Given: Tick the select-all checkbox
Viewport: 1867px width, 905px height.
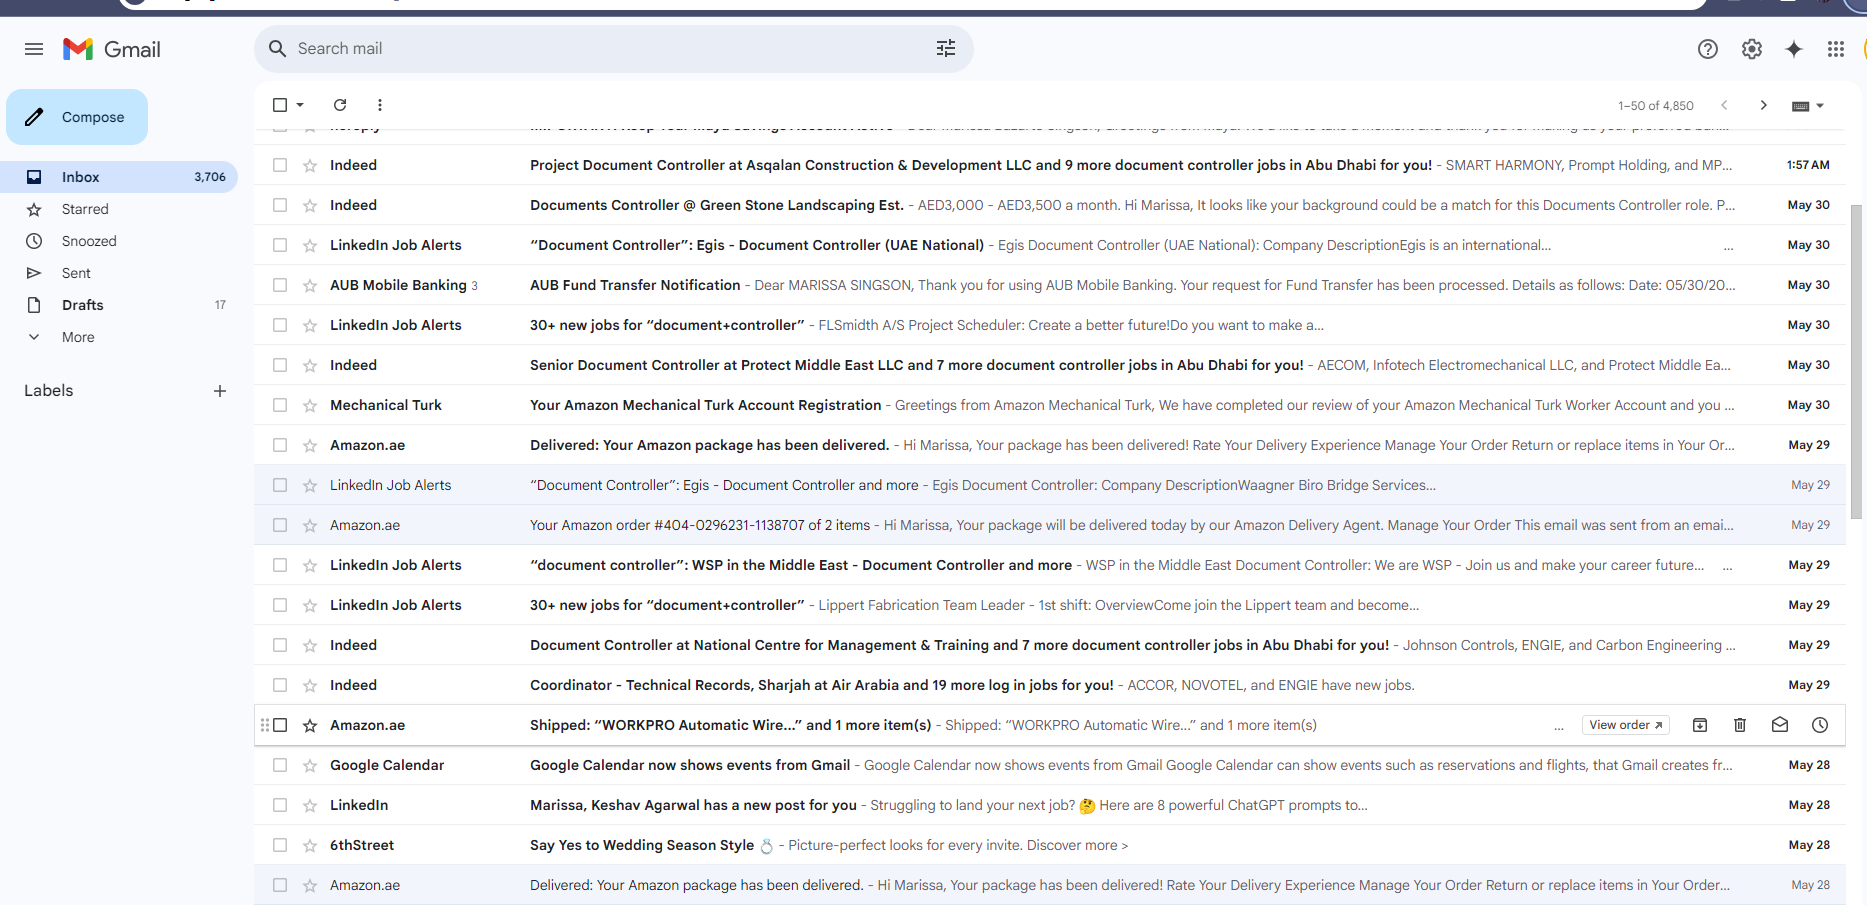Looking at the screenshot, I should 280,105.
